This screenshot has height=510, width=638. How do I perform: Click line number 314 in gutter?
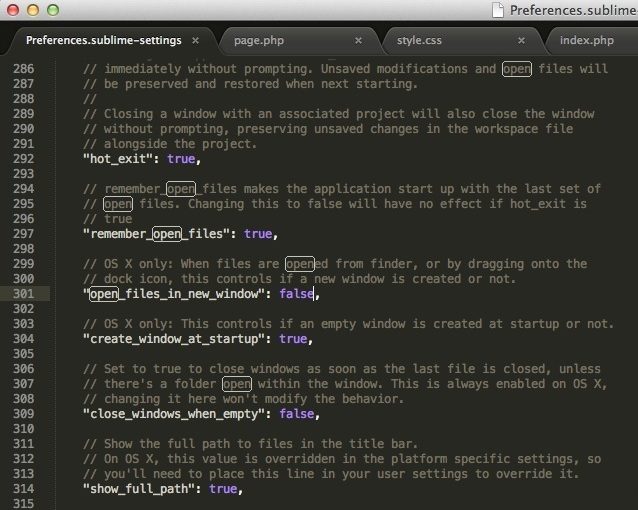click(x=24, y=488)
